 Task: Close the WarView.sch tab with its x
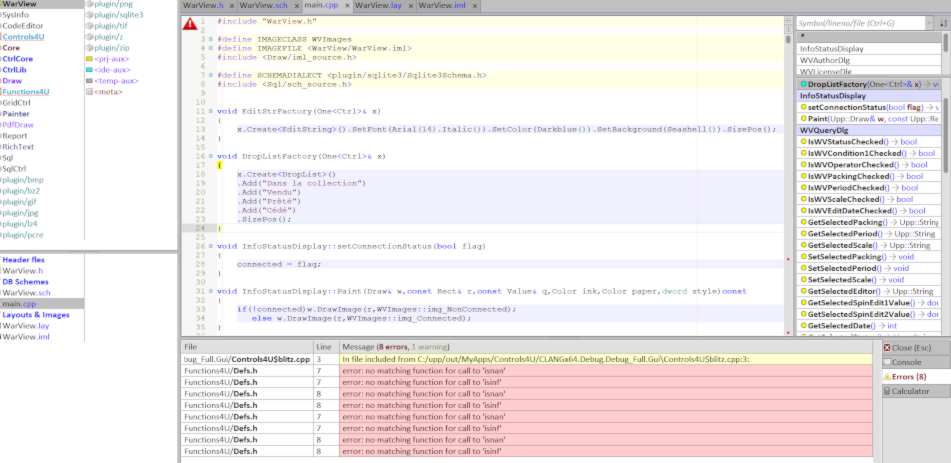(x=297, y=6)
